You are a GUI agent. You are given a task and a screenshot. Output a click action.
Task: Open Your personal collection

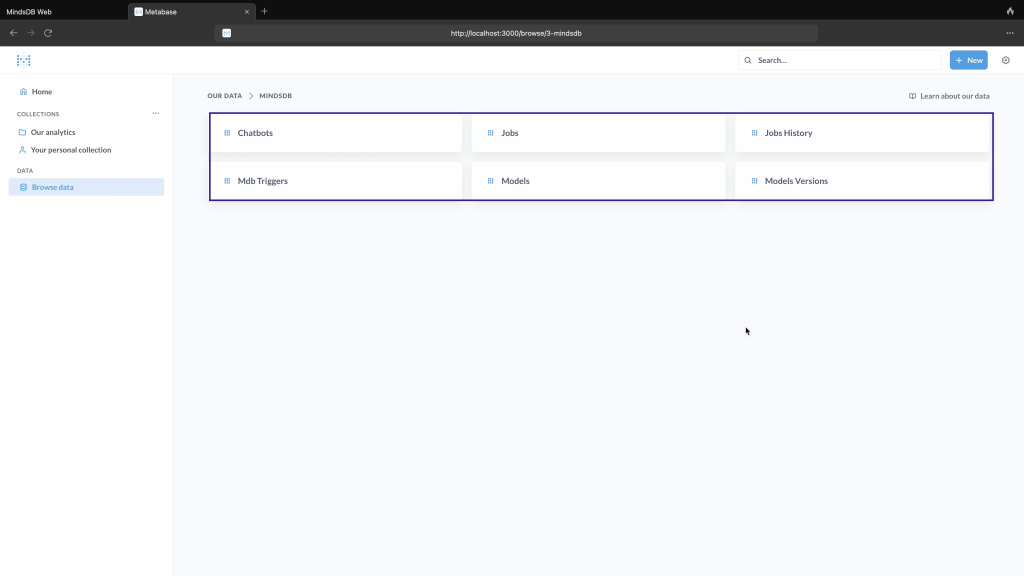pos(70,150)
